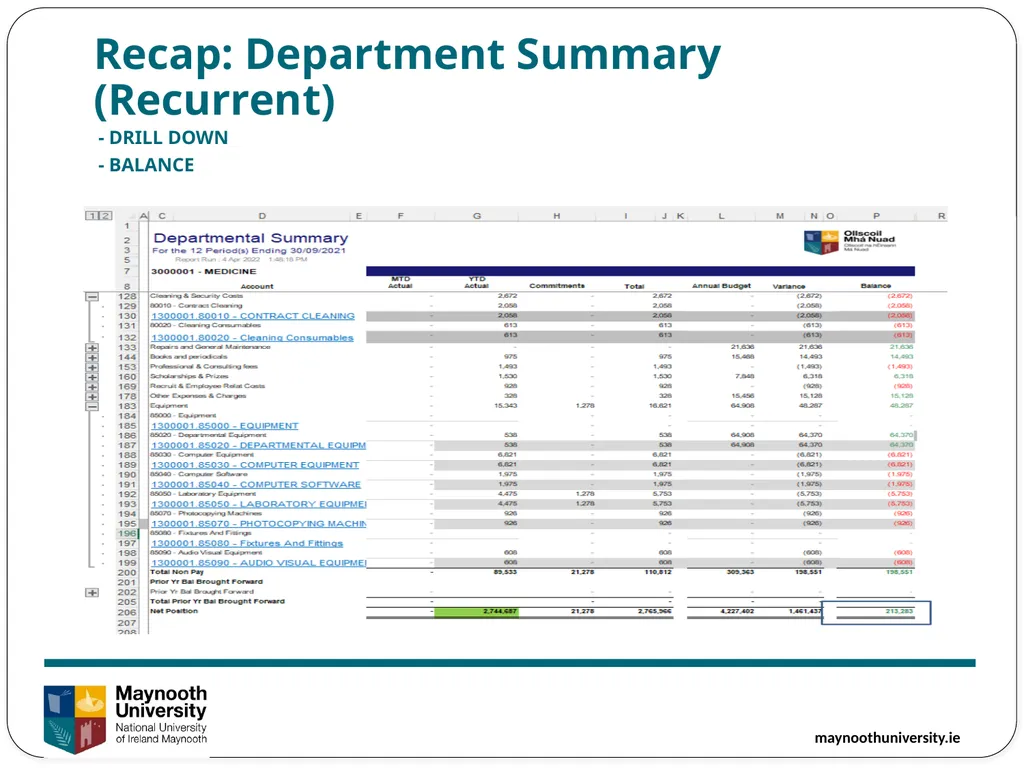Image resolution: width=1024 pixels, height=768 pixels.
Task: Open the 1300001.85050 - LABORATORY EQUIPMEI link
Action: point(259,504)
